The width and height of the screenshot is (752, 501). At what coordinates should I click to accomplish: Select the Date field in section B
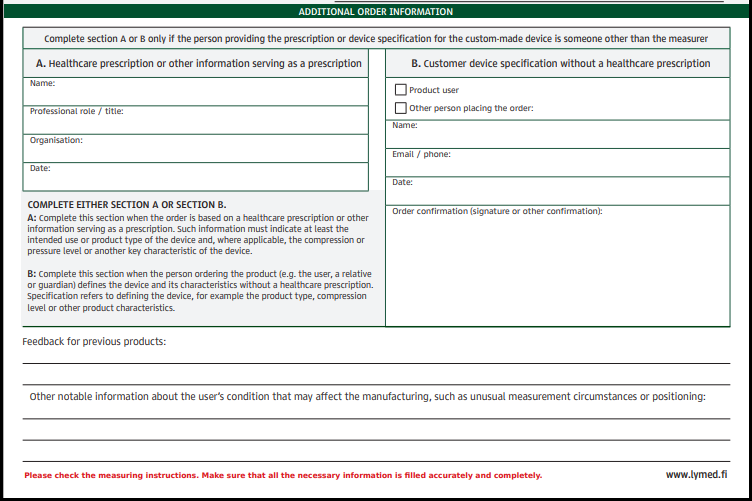(557, 192)
